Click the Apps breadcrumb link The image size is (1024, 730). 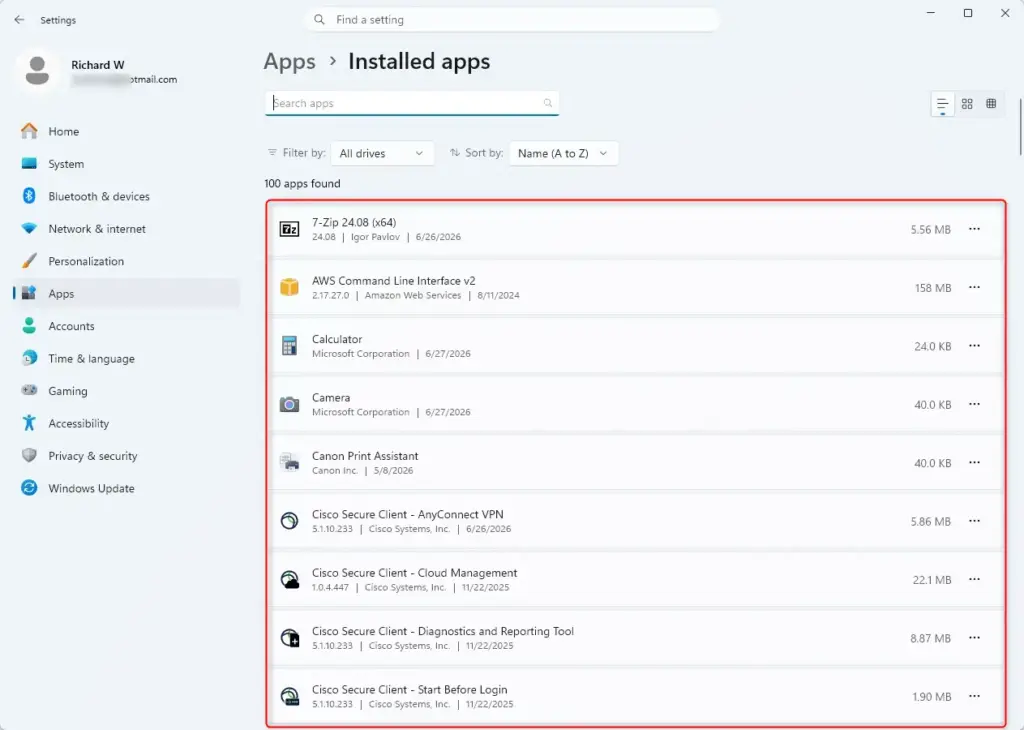[289, 61]
